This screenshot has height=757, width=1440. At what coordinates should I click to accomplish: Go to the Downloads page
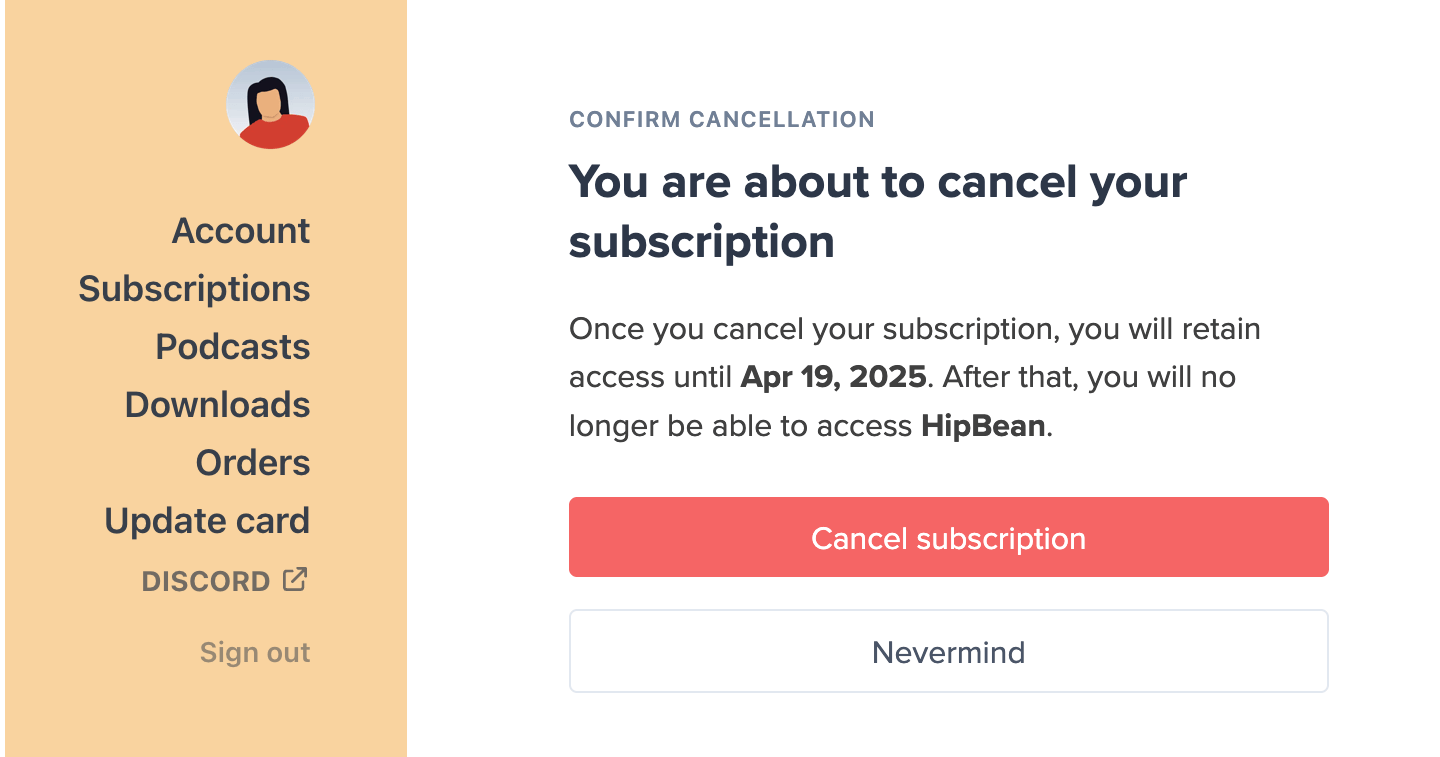(217, 404)
